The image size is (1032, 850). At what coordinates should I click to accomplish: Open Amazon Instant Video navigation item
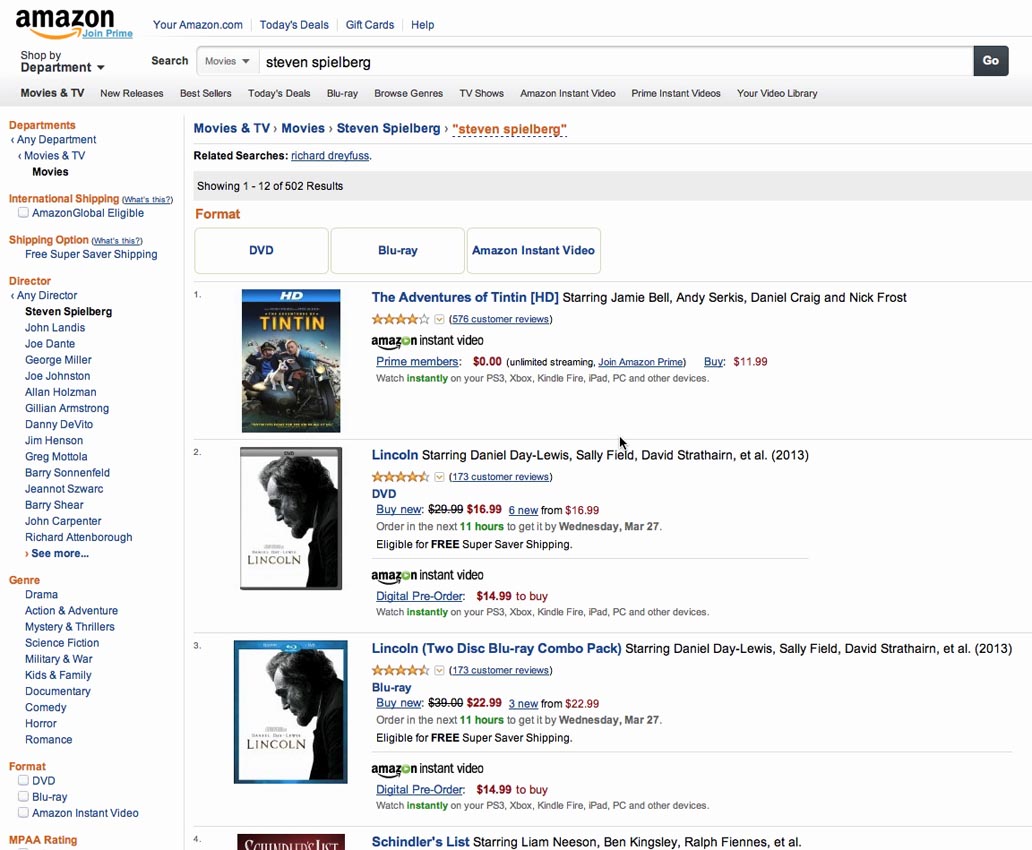click(567, 93)
